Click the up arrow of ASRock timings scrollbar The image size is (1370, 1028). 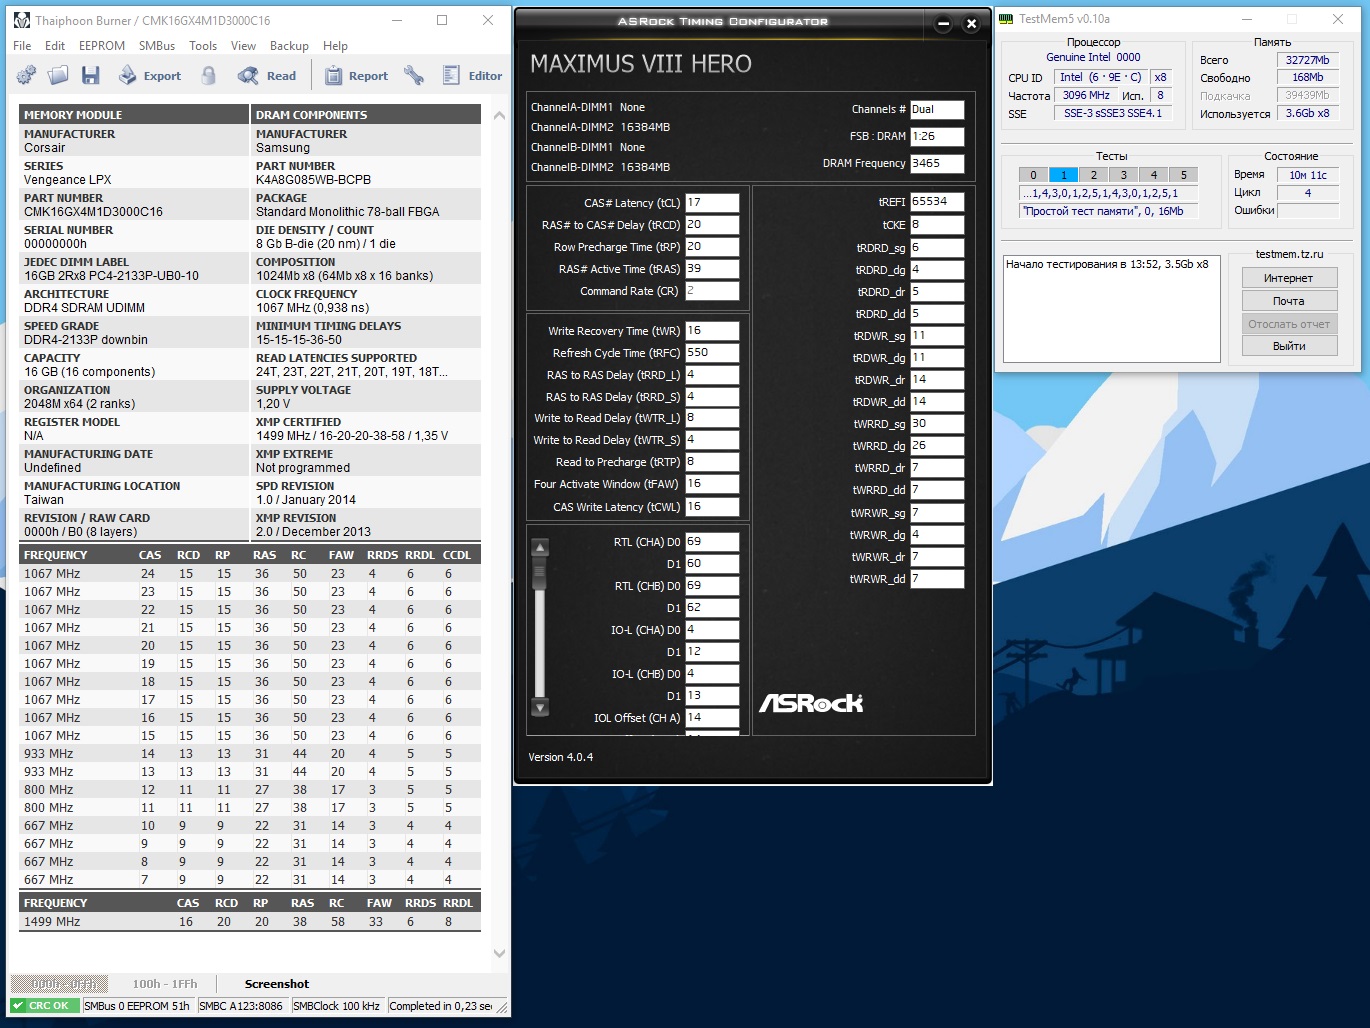click(540, 547)
